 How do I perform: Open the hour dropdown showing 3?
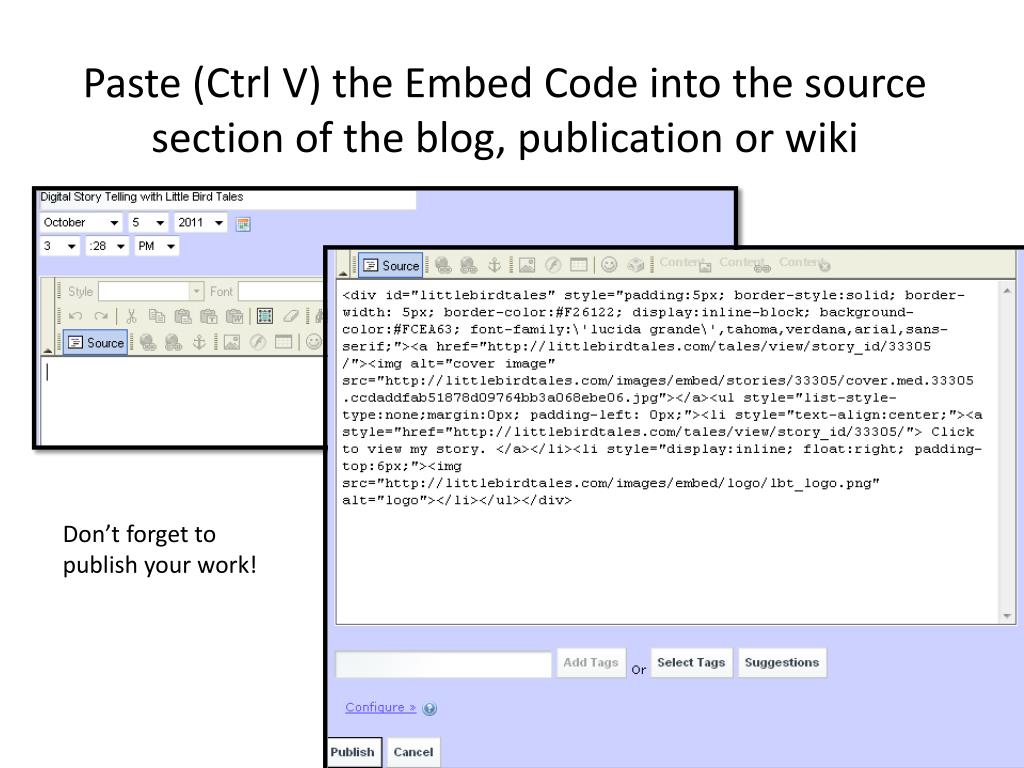coord(59,246)
